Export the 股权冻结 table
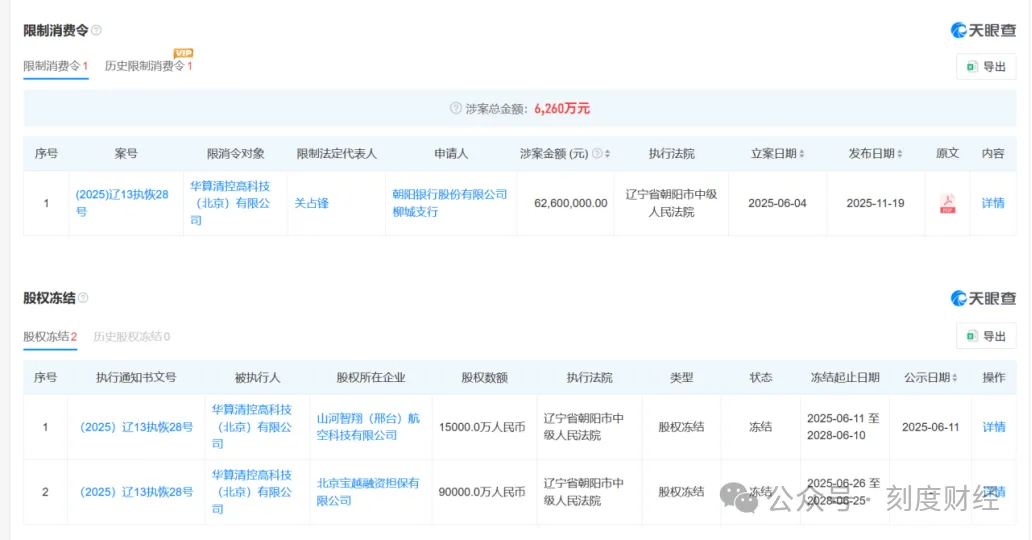The width and height of the screenshot is (1032, 540). tap(986, 337)
